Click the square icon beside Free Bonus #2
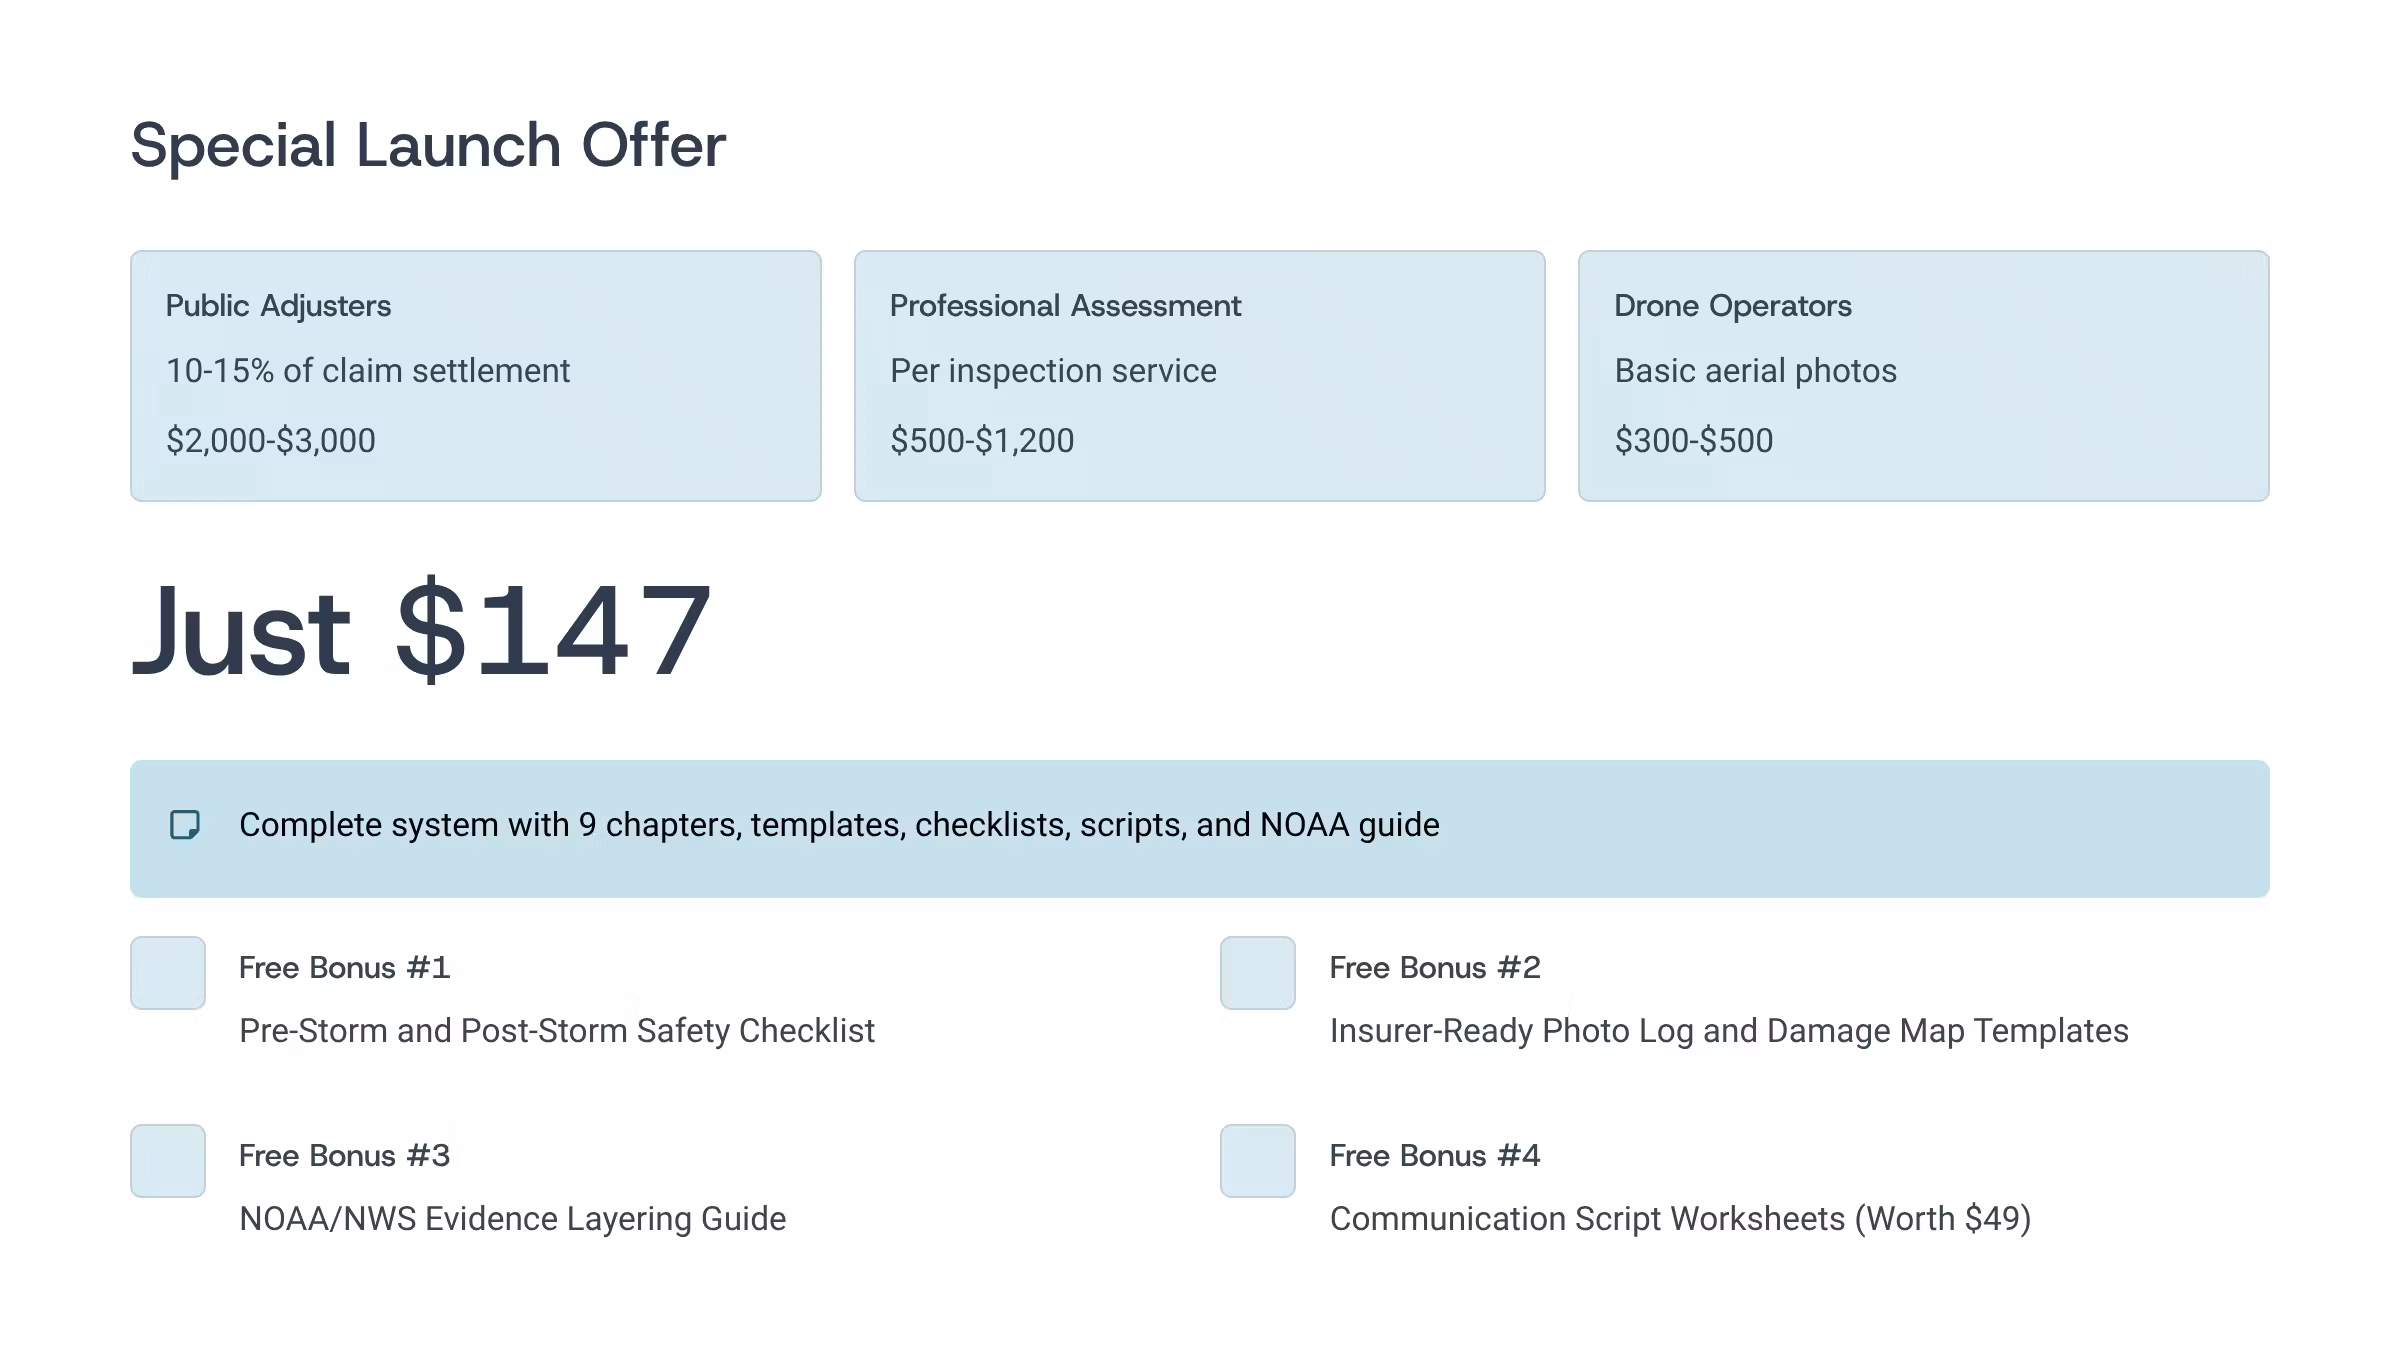 1258,973
